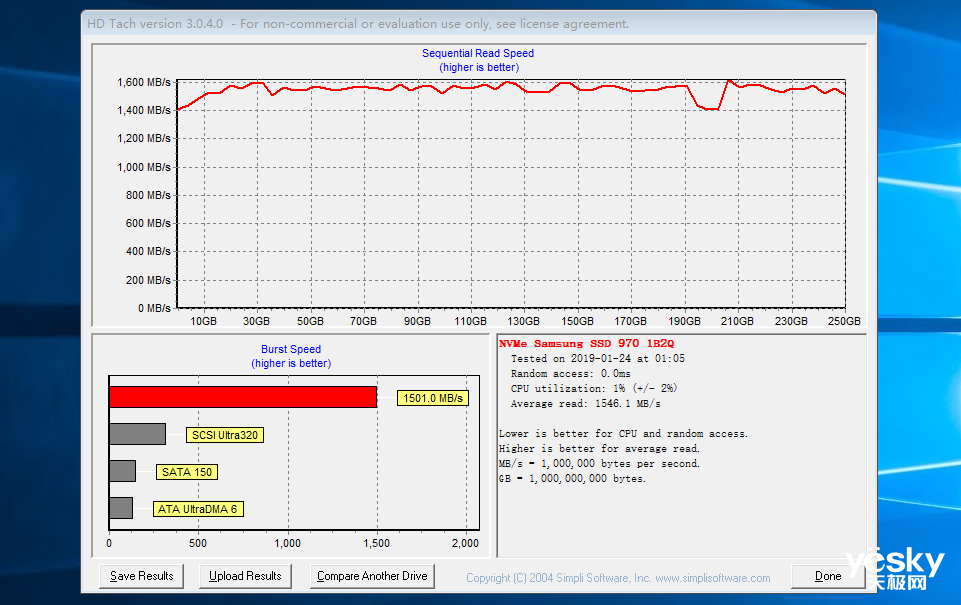Click "Lower is better for CPU and random access."

[x=623, y=434]
